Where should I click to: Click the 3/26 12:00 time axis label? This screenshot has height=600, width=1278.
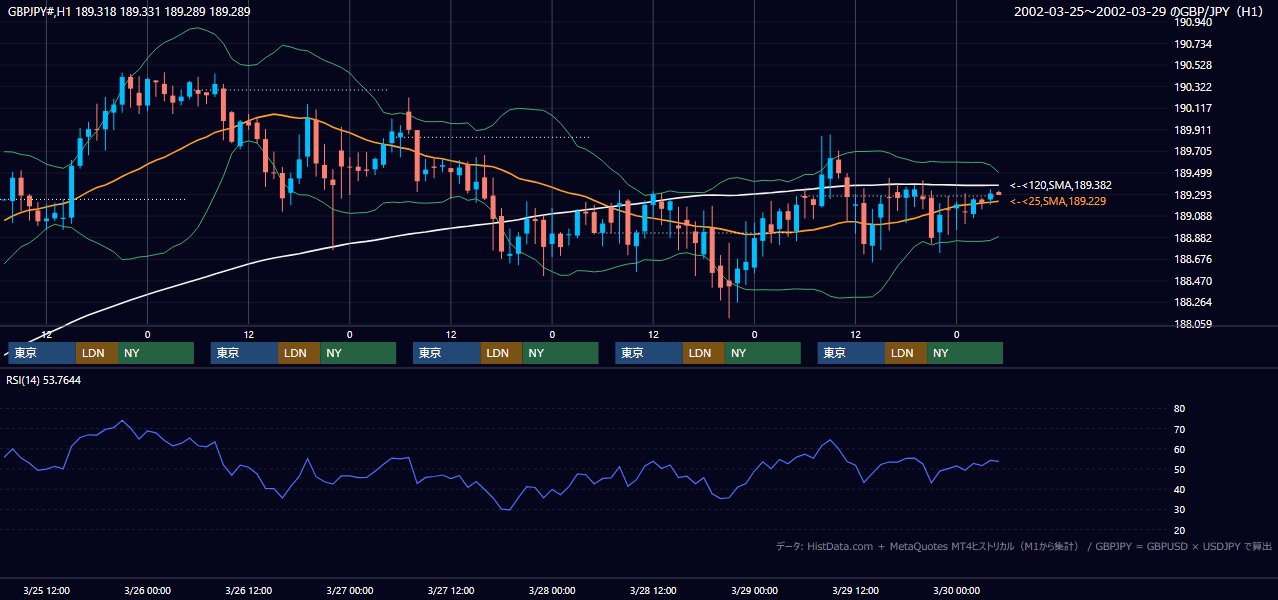(248, 590)
